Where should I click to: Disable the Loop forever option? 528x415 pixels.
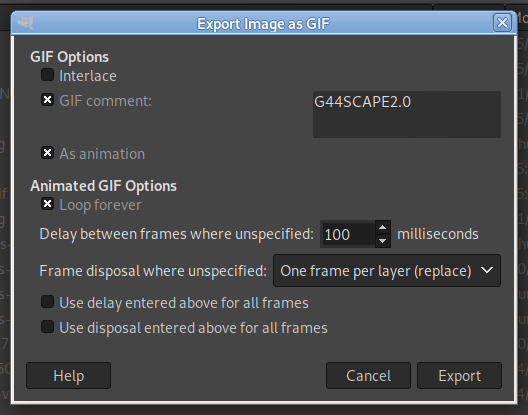point(47,204)
